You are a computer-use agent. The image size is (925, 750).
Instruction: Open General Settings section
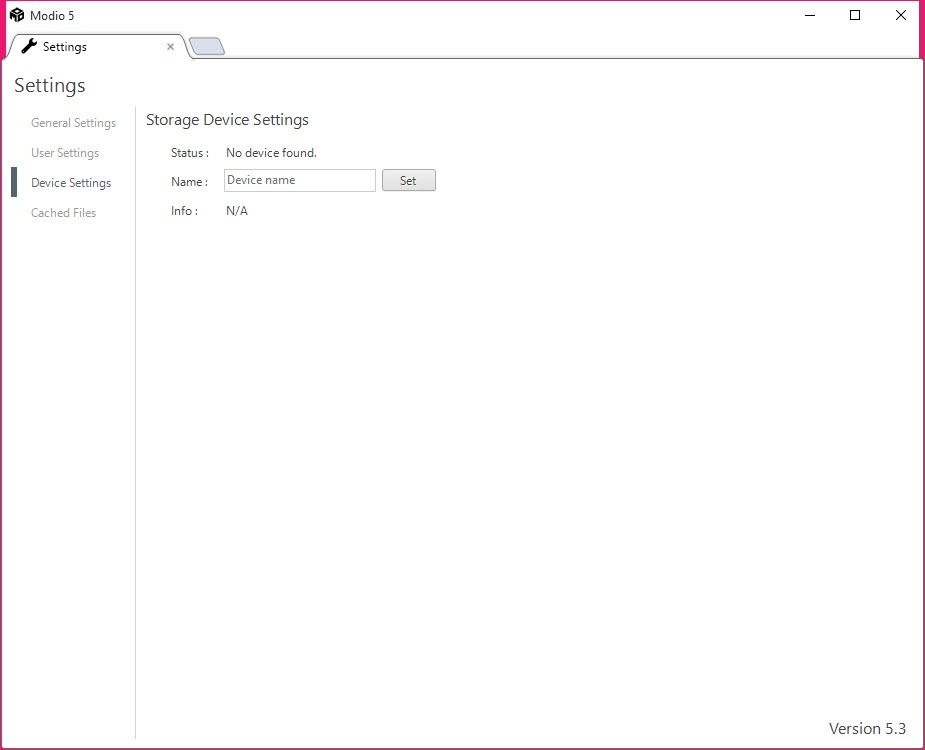coord(73,123)
